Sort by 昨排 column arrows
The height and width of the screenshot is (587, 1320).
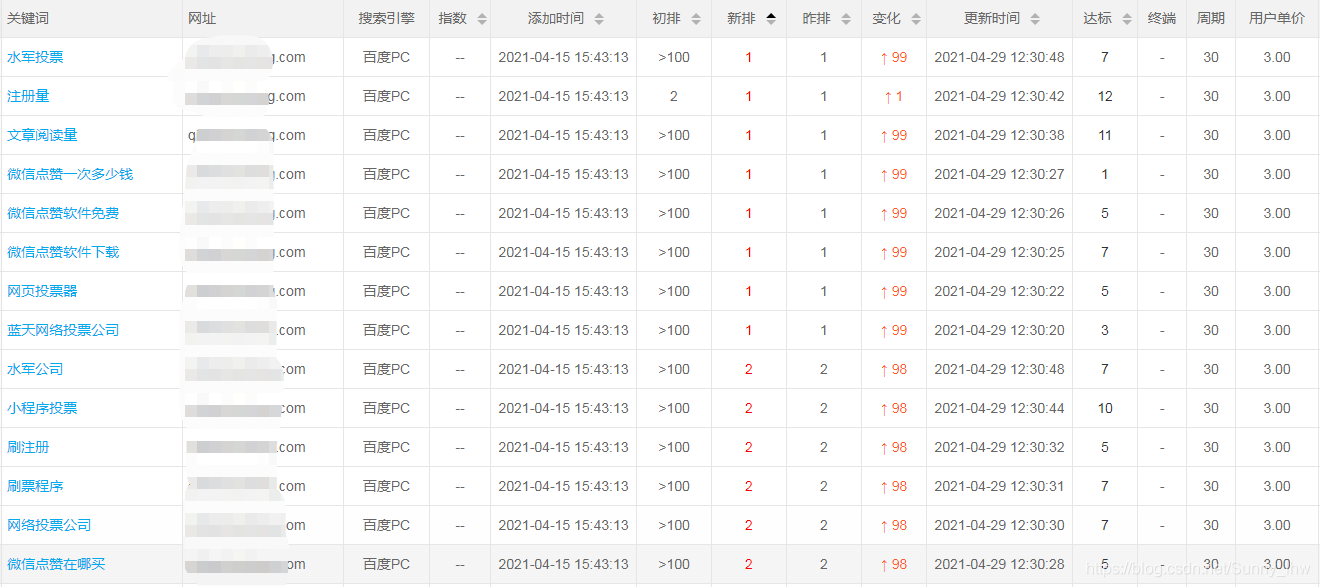click(x=846, y=19)
